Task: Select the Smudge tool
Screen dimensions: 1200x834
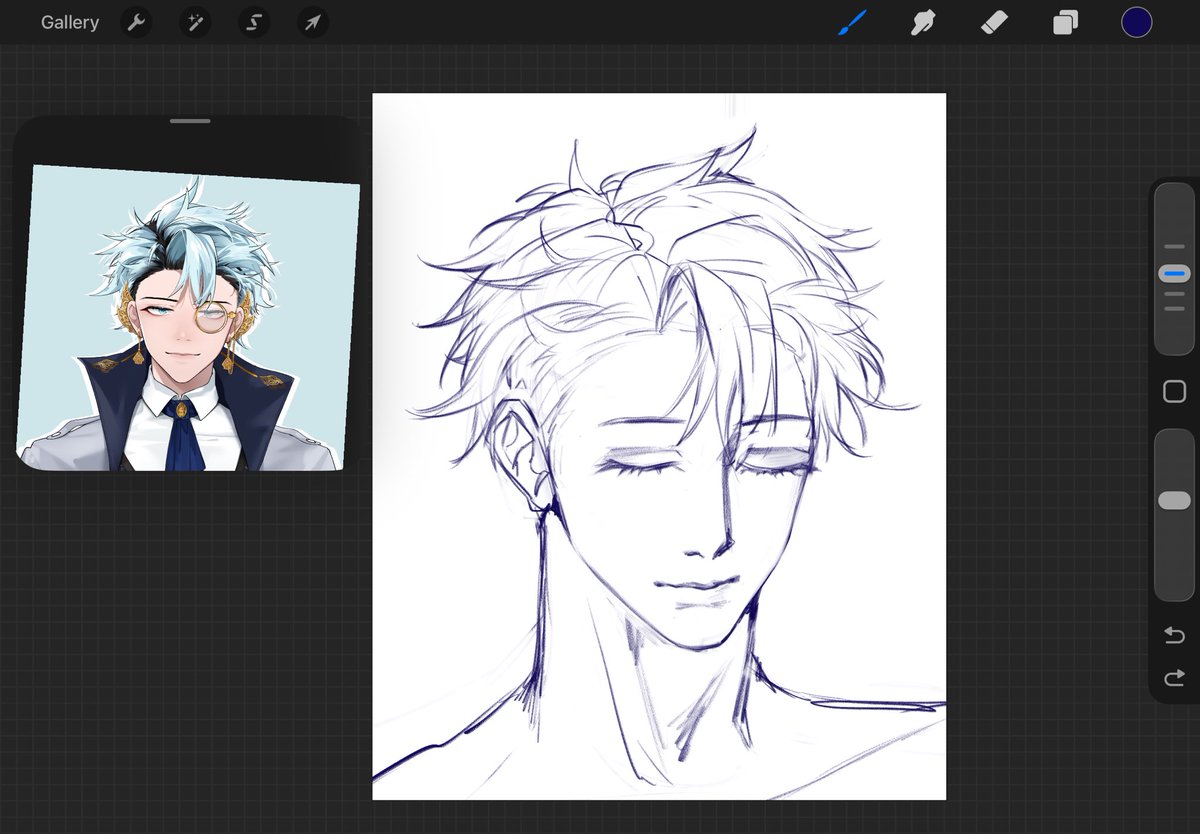Action: [x=923, y=22]
